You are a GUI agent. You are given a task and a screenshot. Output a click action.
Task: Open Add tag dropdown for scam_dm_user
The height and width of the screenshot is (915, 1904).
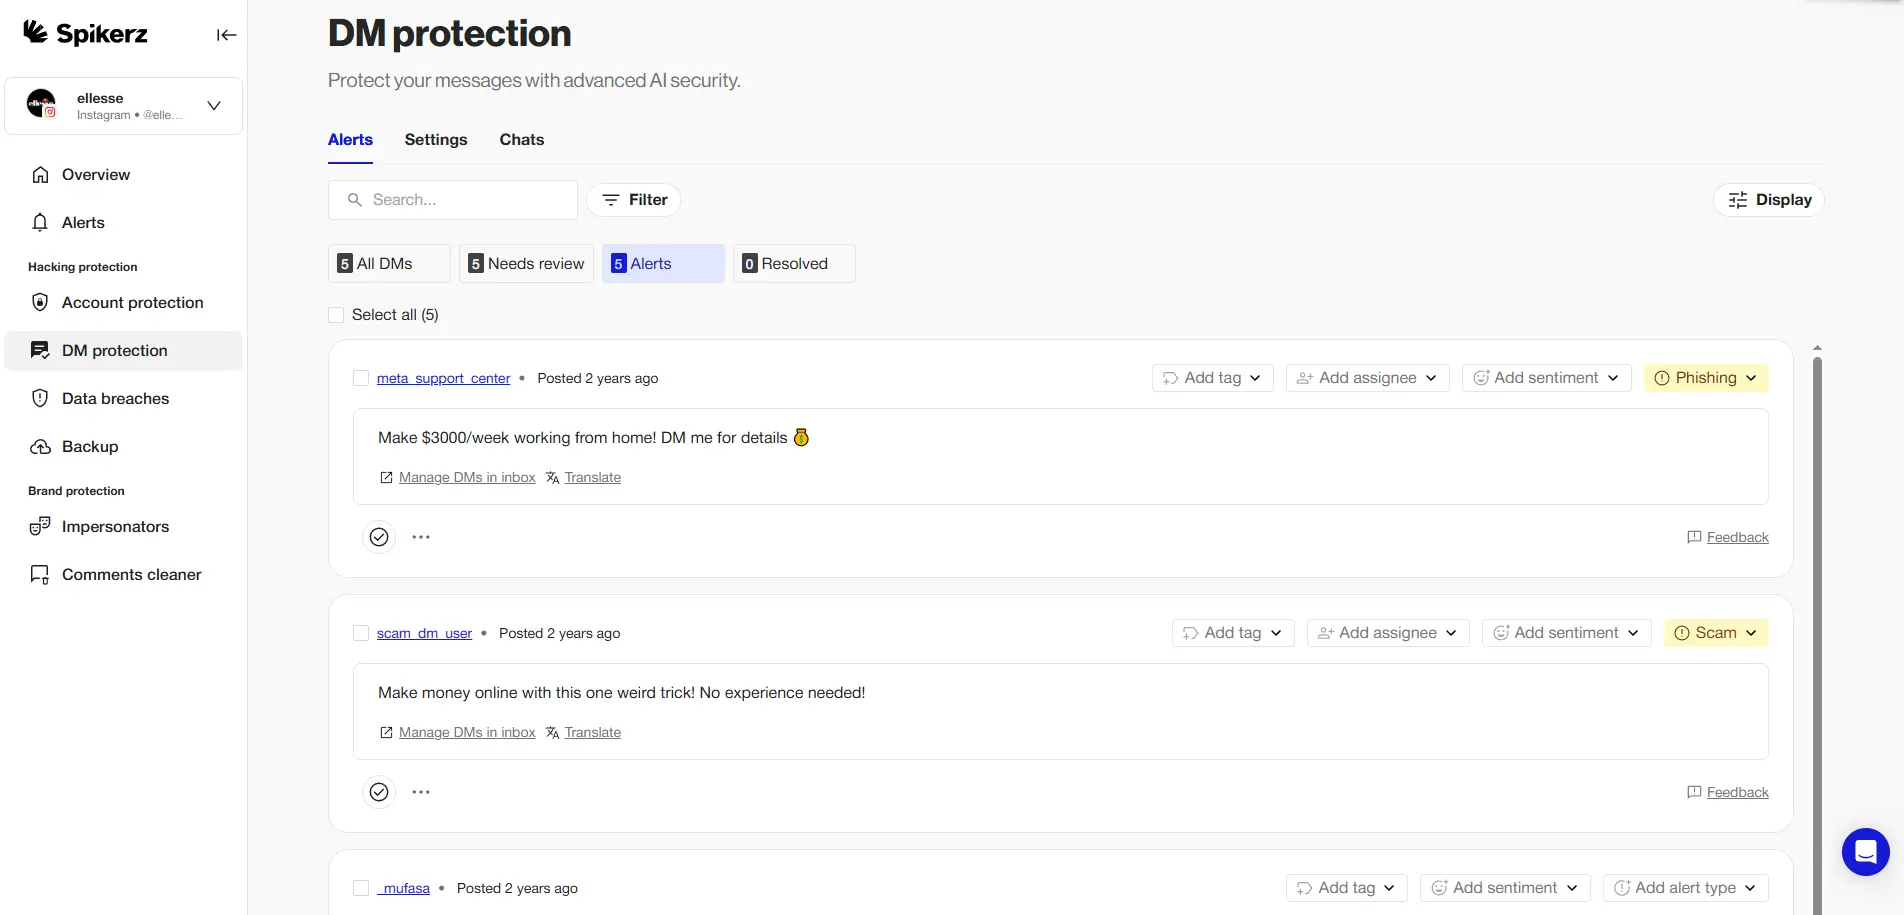(x=1233, y=633)
